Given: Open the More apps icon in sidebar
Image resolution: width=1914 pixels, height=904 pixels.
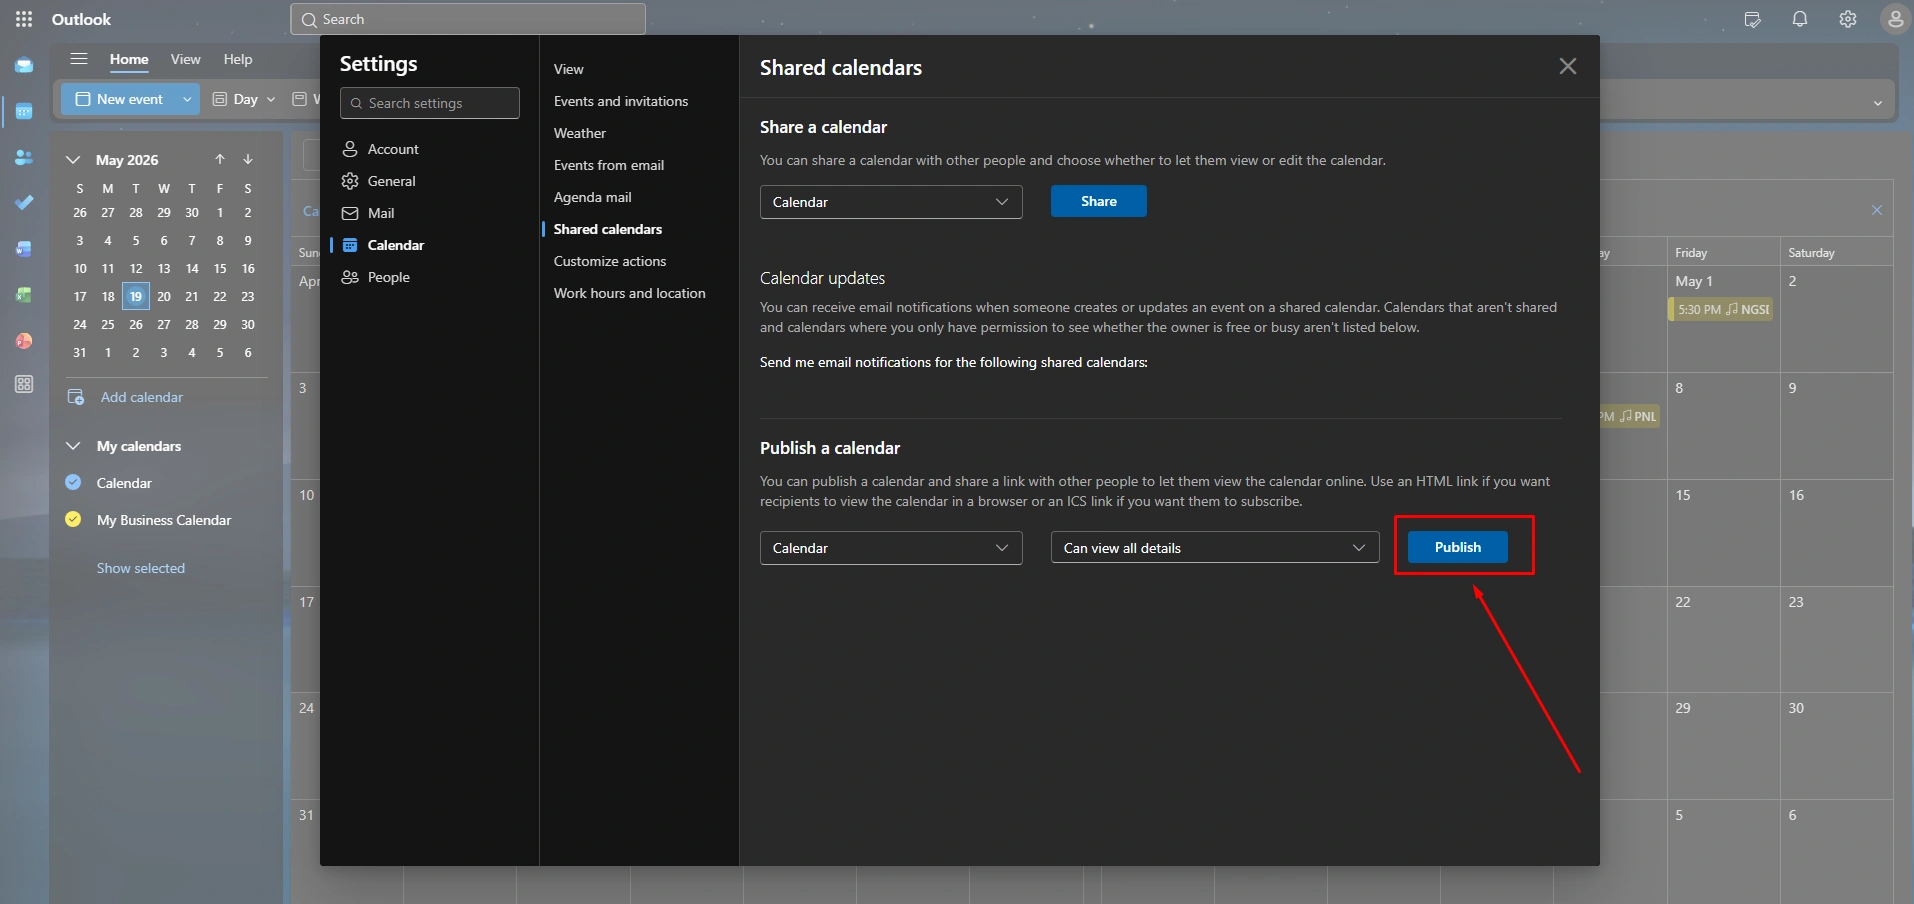Looking at the screenshot, I should tap(24, 385).
